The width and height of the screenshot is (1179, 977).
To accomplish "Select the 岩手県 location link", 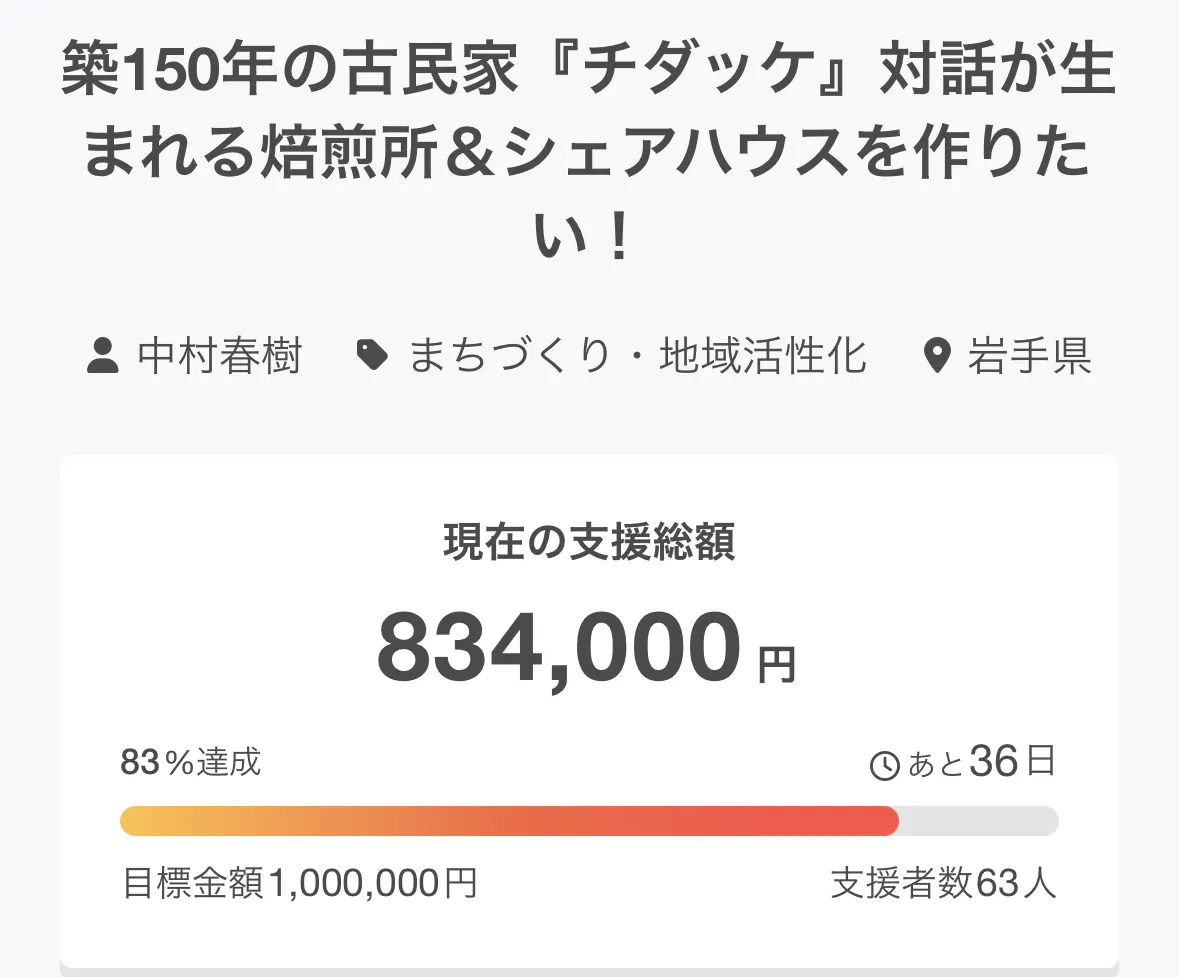I will pyautogui.click(x=1029, y=356).
